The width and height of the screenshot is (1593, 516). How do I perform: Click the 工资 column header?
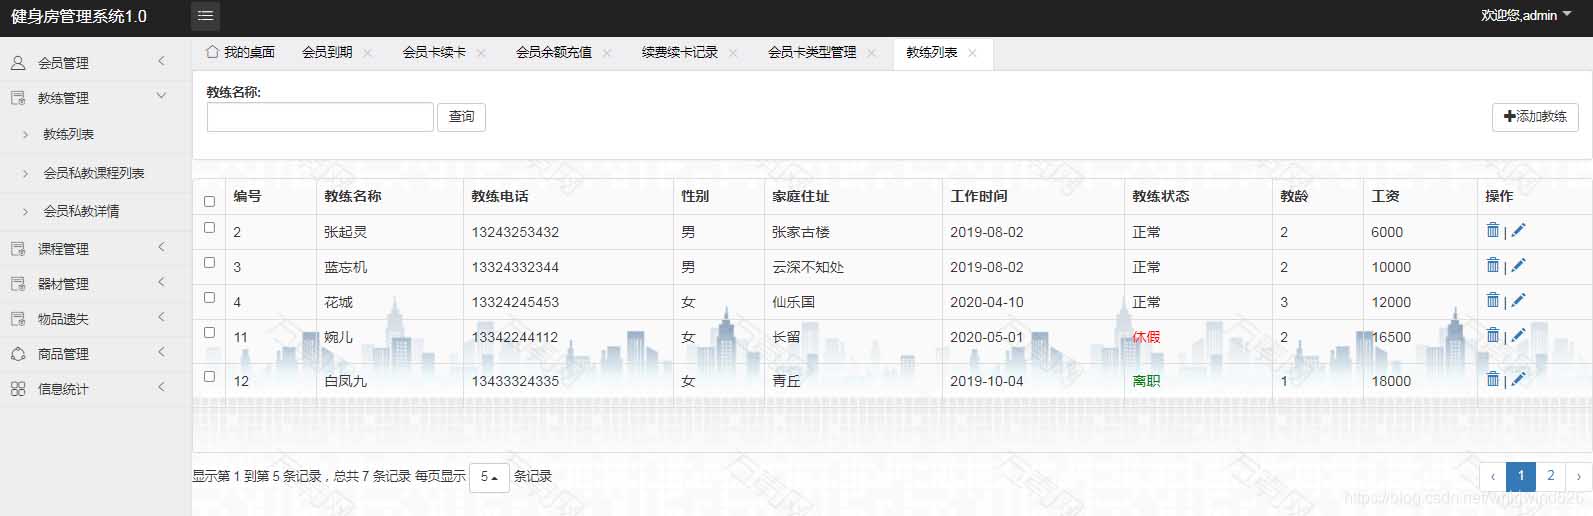tap(1385, 196)
